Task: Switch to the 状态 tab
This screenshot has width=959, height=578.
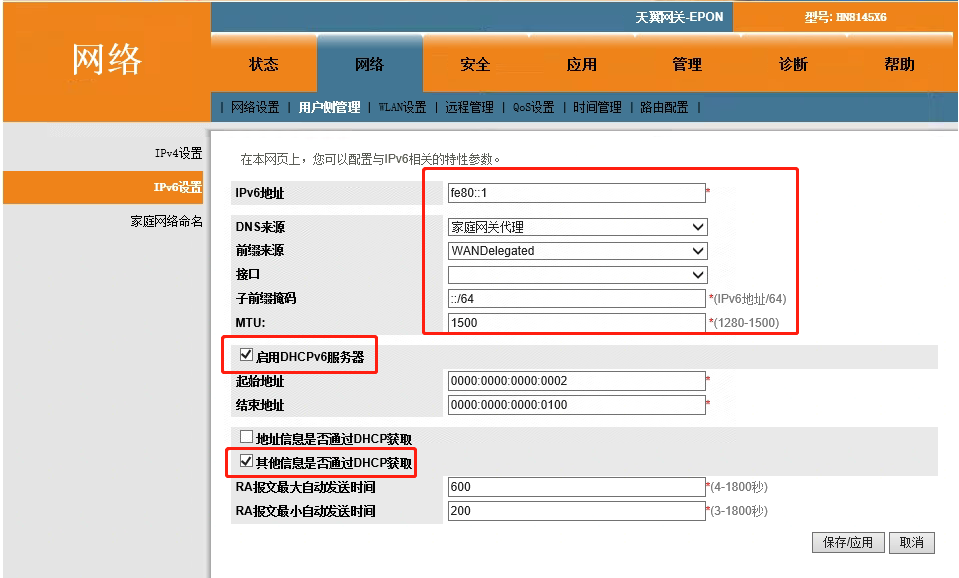Action: point(262,64)
